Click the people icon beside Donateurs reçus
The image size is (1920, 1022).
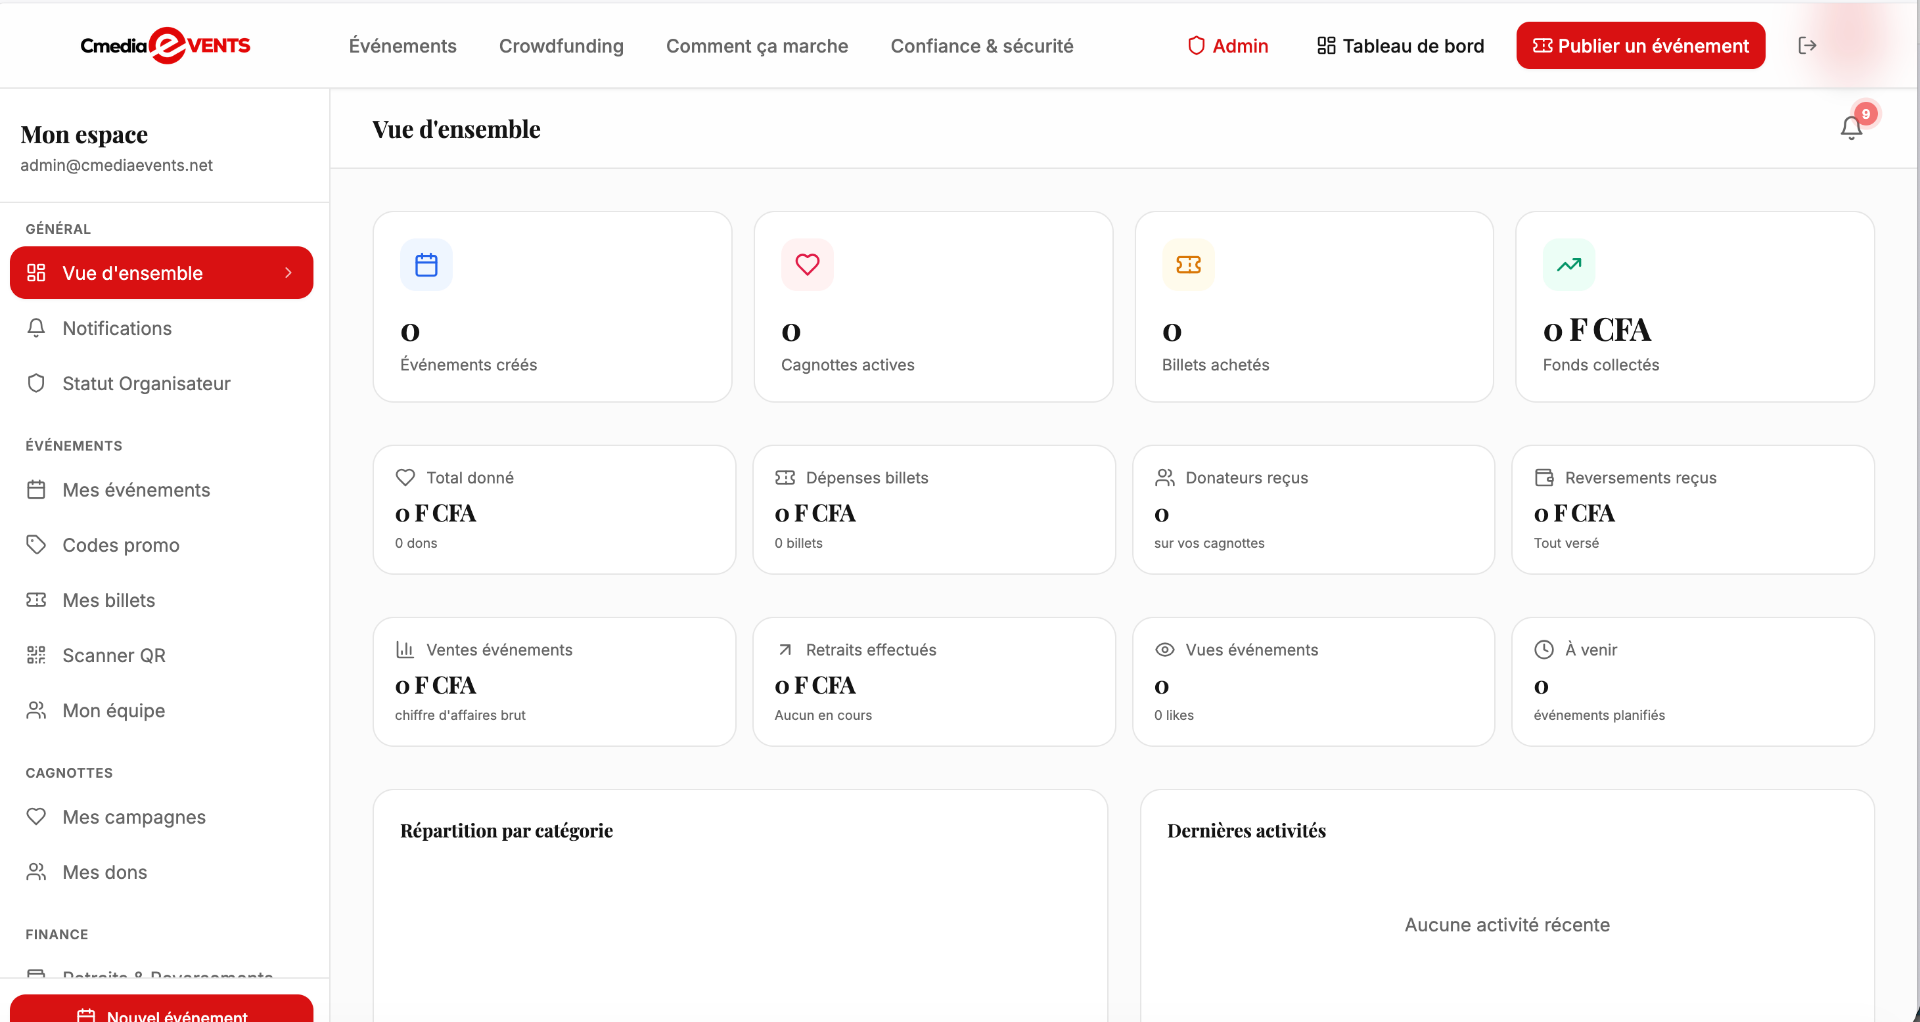(1164, 478)
